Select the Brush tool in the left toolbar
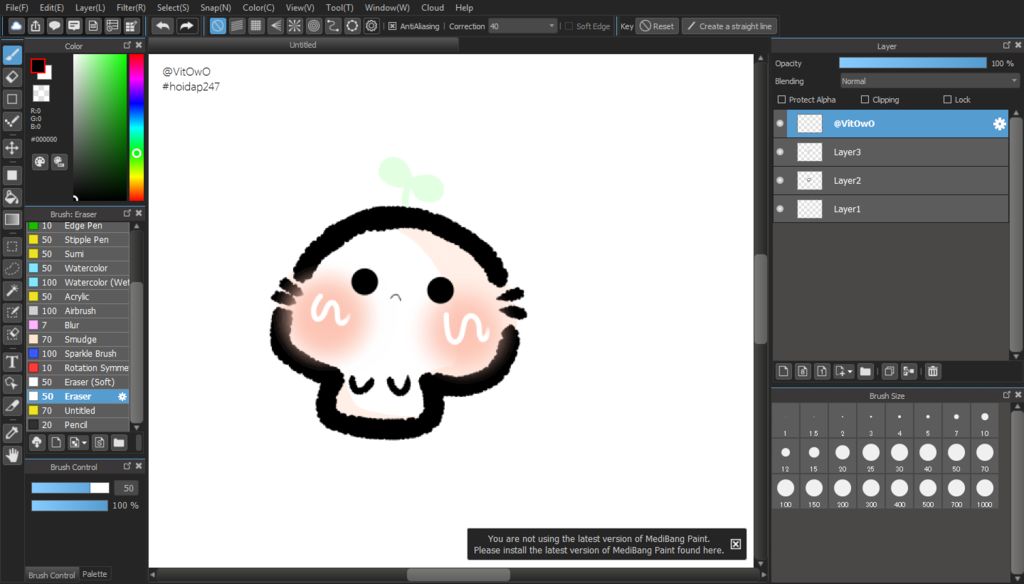Screen dimensions: 1024x584 (x=12, y=54)
